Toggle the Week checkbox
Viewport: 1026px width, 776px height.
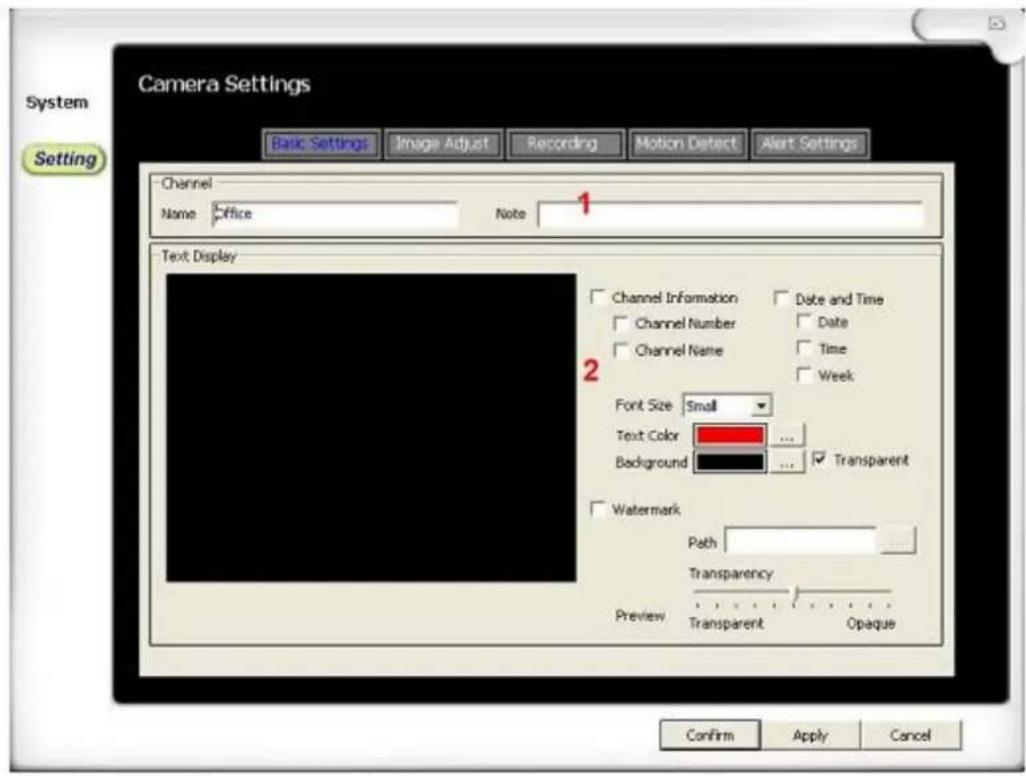[804, 376]
